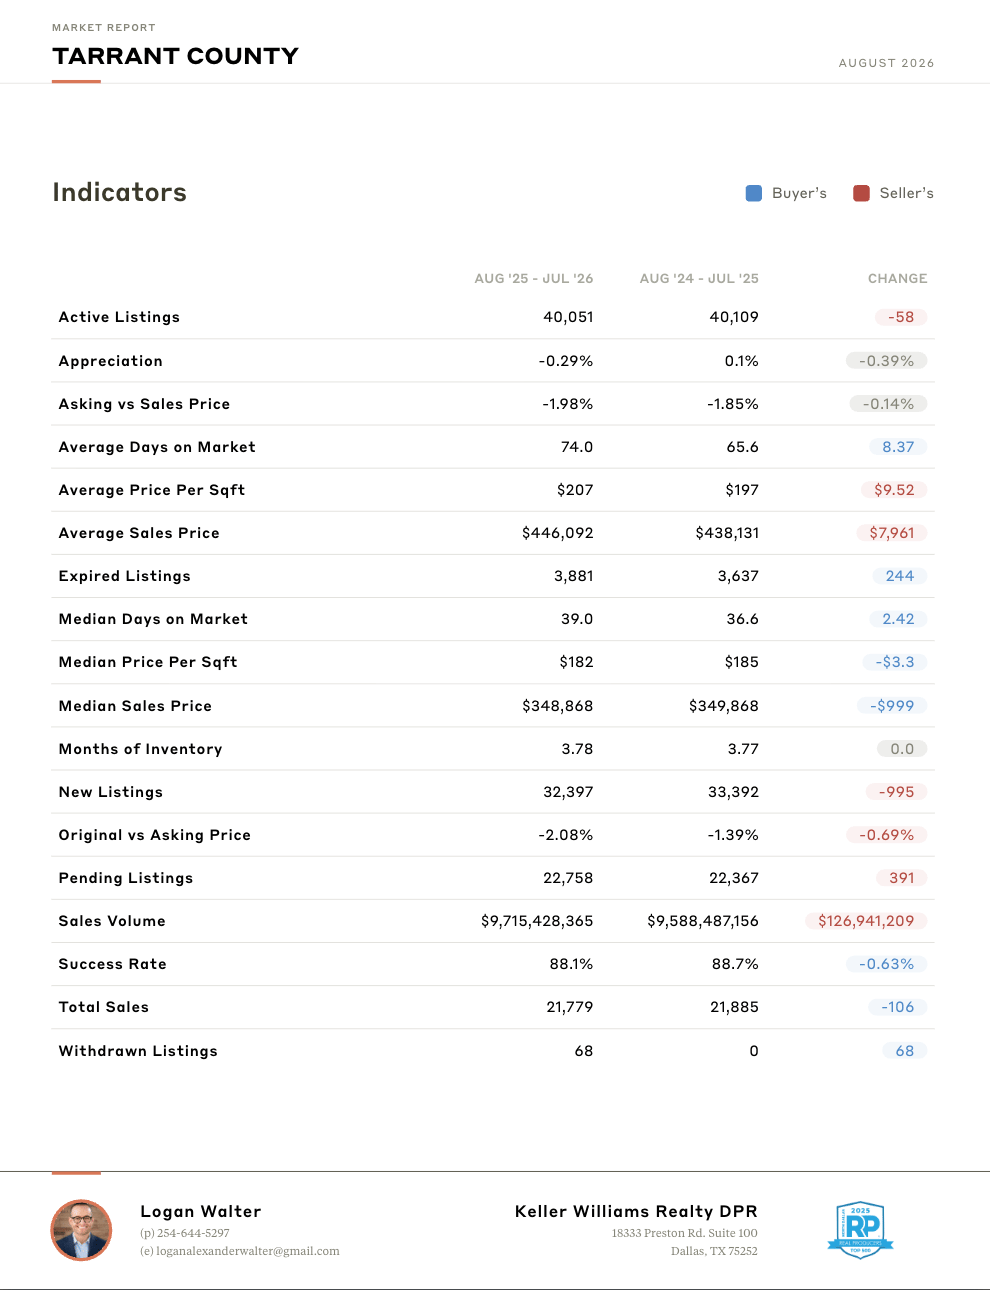The width and height of the screenshot is (990, 1290).
Task: Select the Active Listings row label
Action: pyautogui.click(x=119, y=317)
